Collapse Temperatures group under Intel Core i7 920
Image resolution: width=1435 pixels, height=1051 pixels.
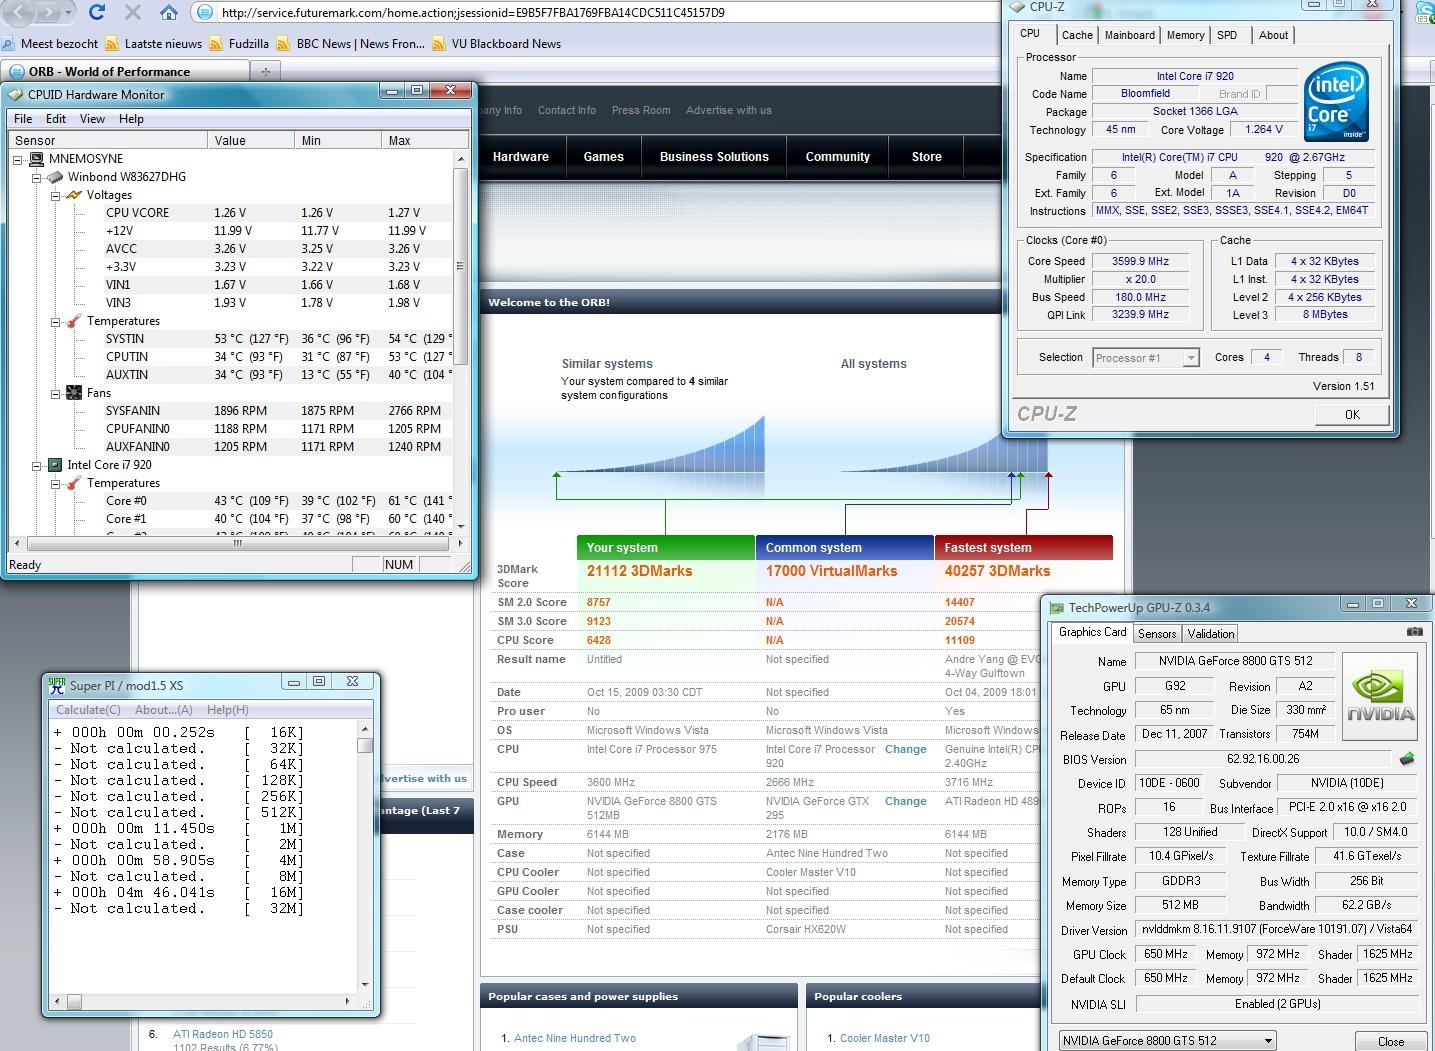[x=56, y=483]
